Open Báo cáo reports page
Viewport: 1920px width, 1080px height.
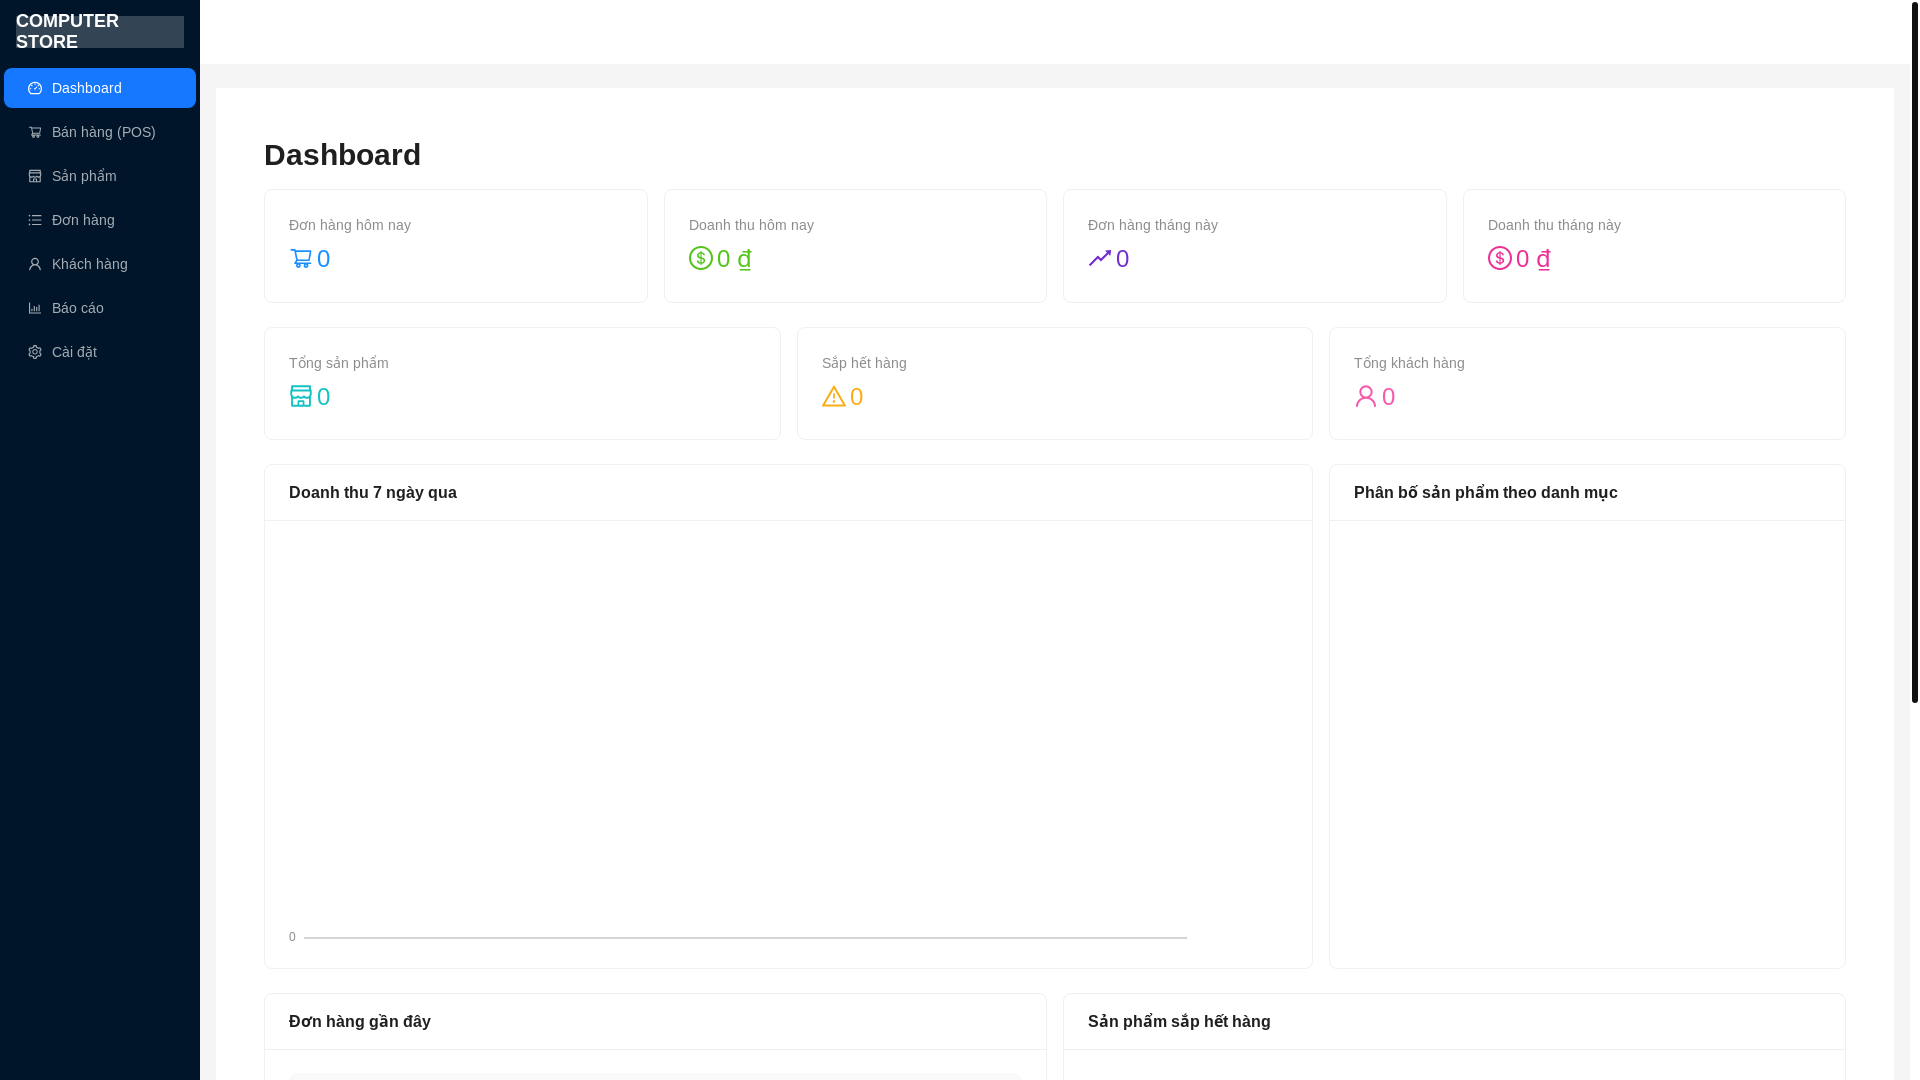100,308
